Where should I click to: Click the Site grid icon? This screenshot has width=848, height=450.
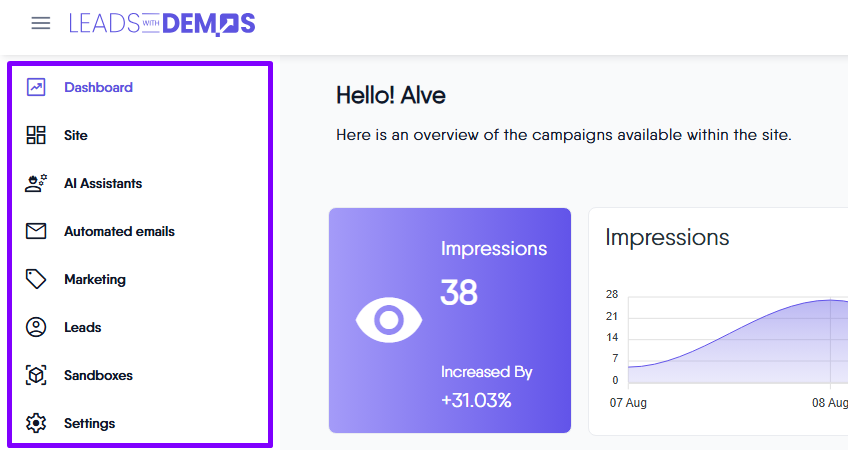tap(36, 135)
